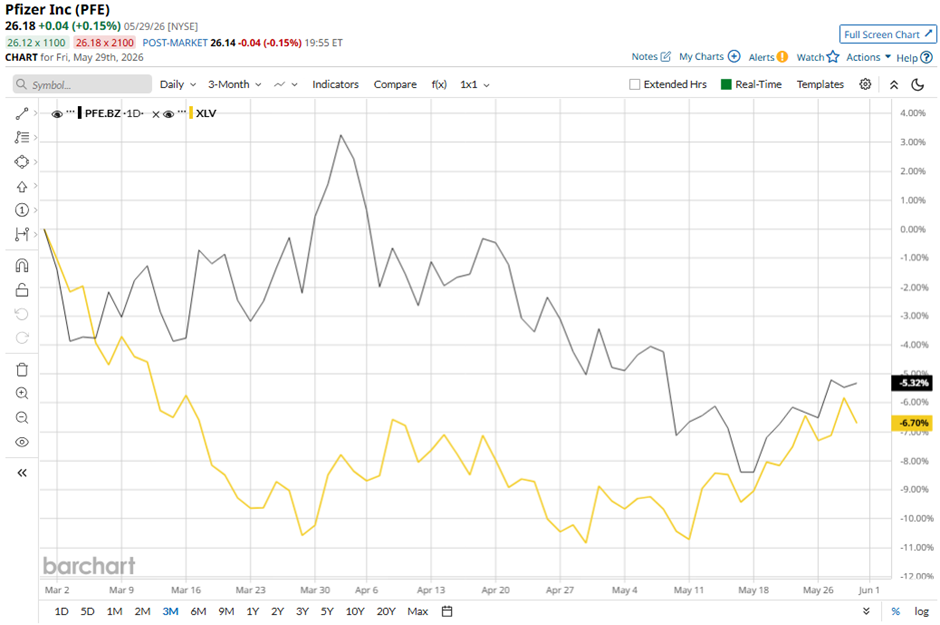Collapse the header with double up chevron

(894, 84)
